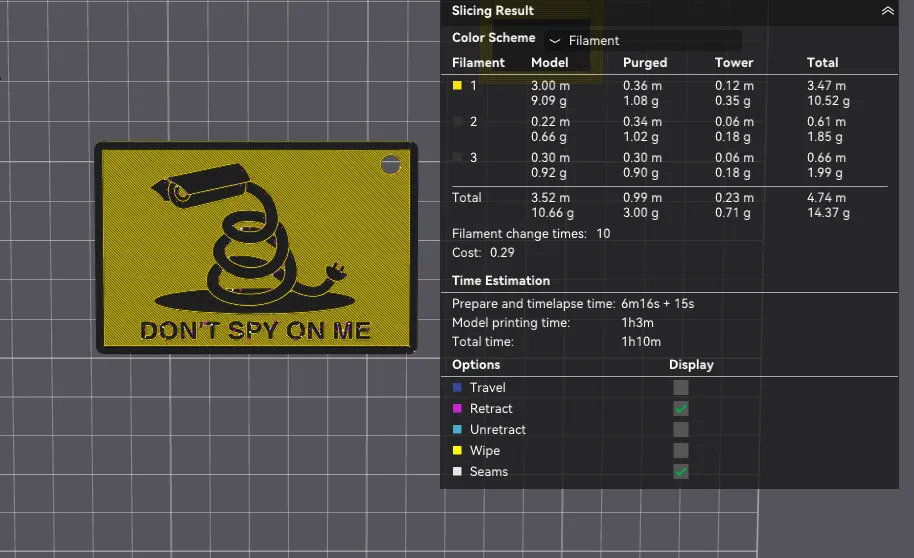
Task: Open the Color Scheme Filament dropdown
Action: click(643, 40)
